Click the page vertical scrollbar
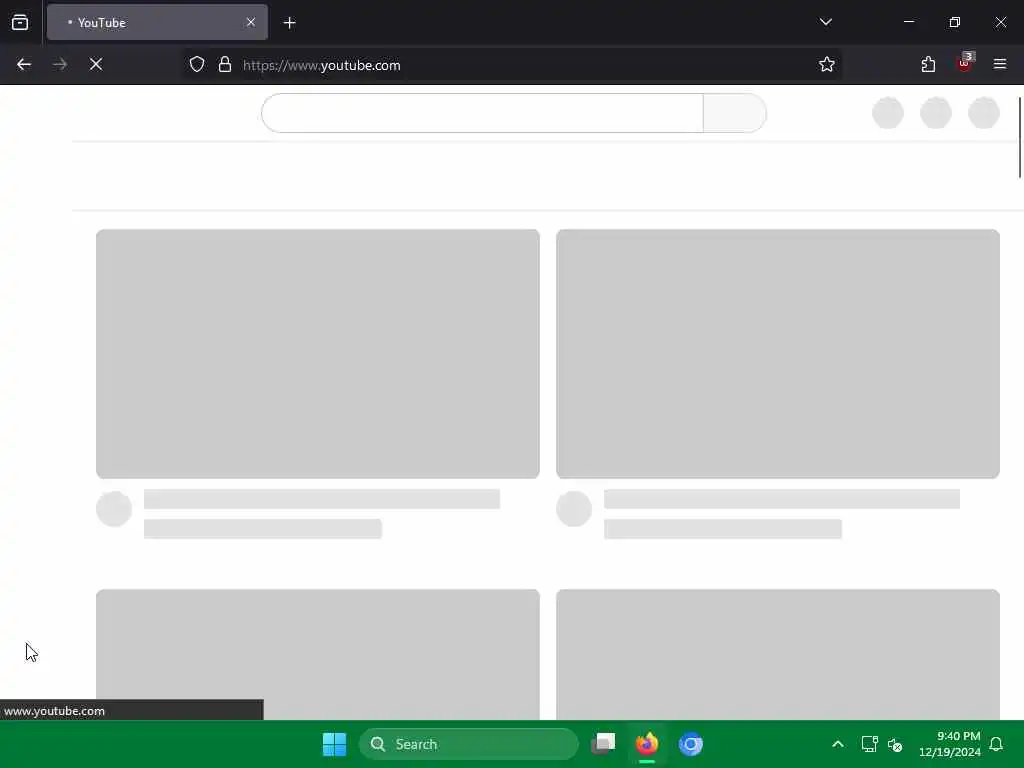The height and width of the screenshot is (768, 1024). 1019,137
